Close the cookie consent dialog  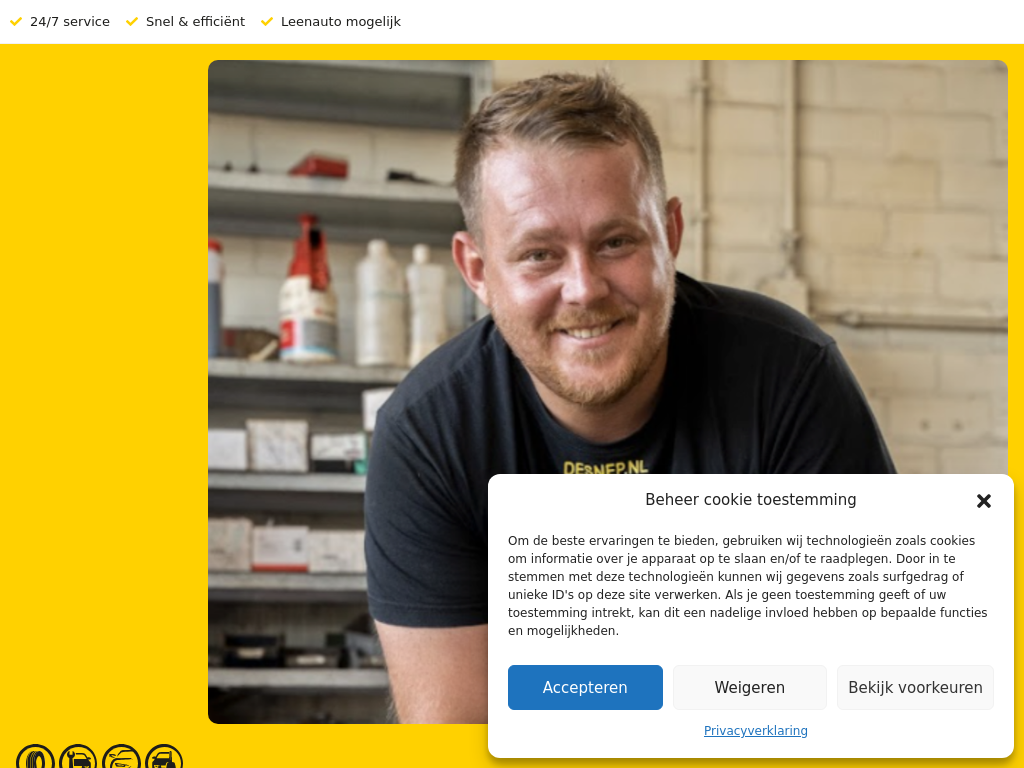click(x=984, y=501)
